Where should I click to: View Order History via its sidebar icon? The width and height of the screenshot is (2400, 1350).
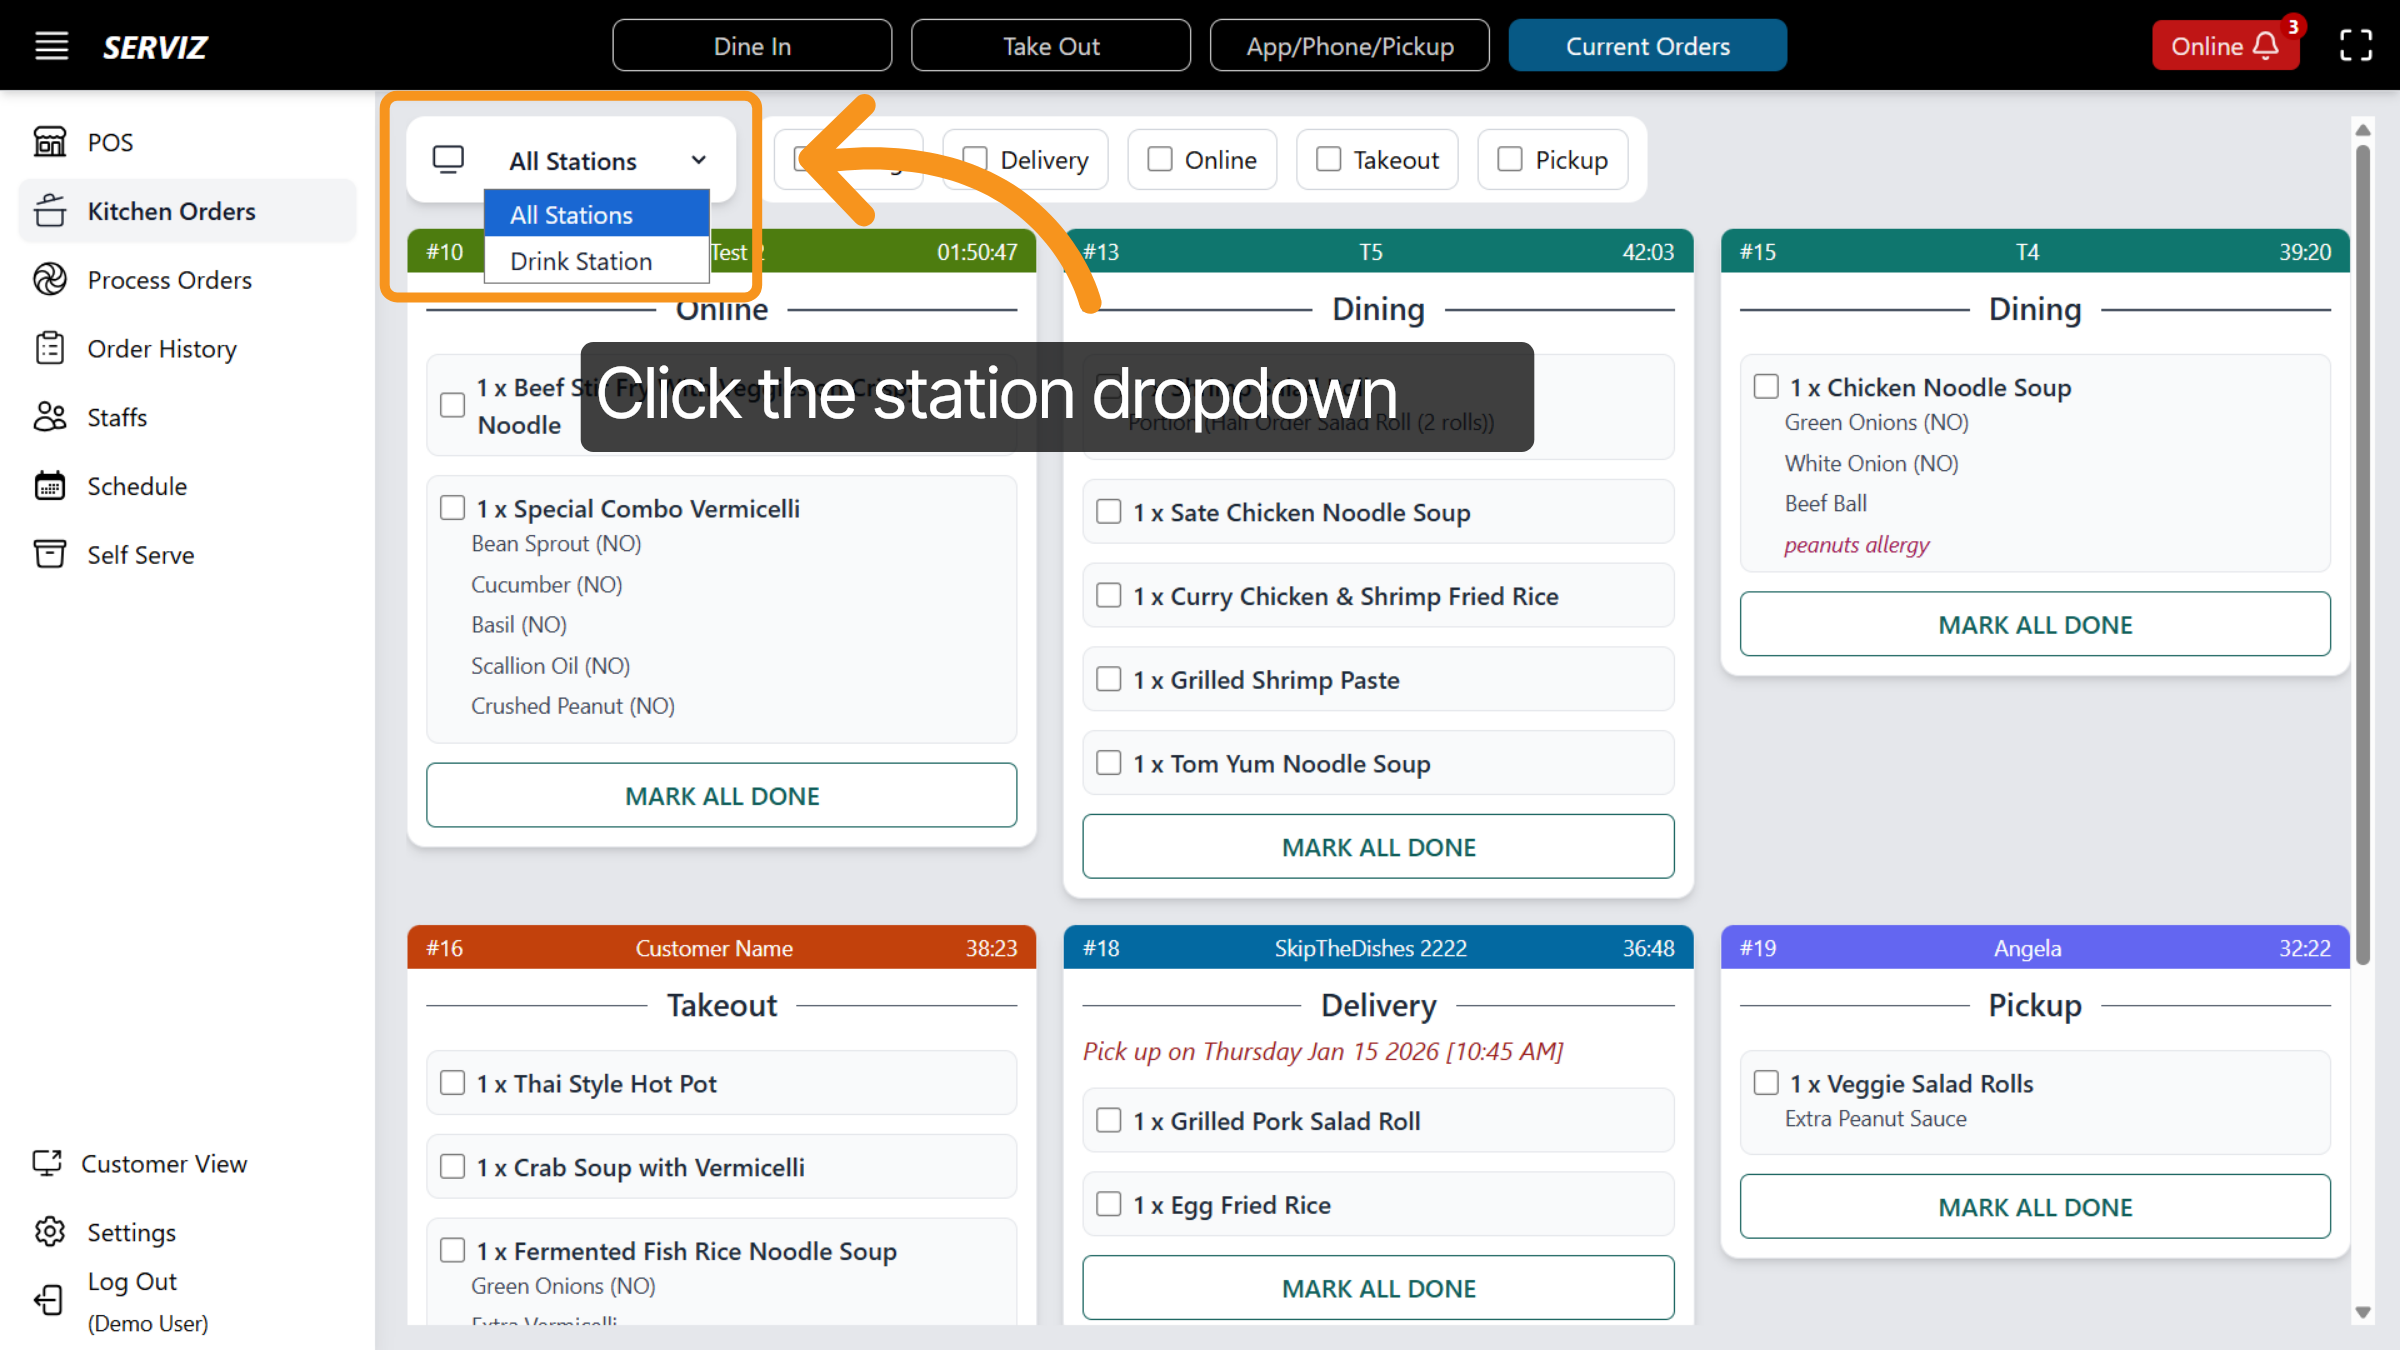tap(51, 348)
